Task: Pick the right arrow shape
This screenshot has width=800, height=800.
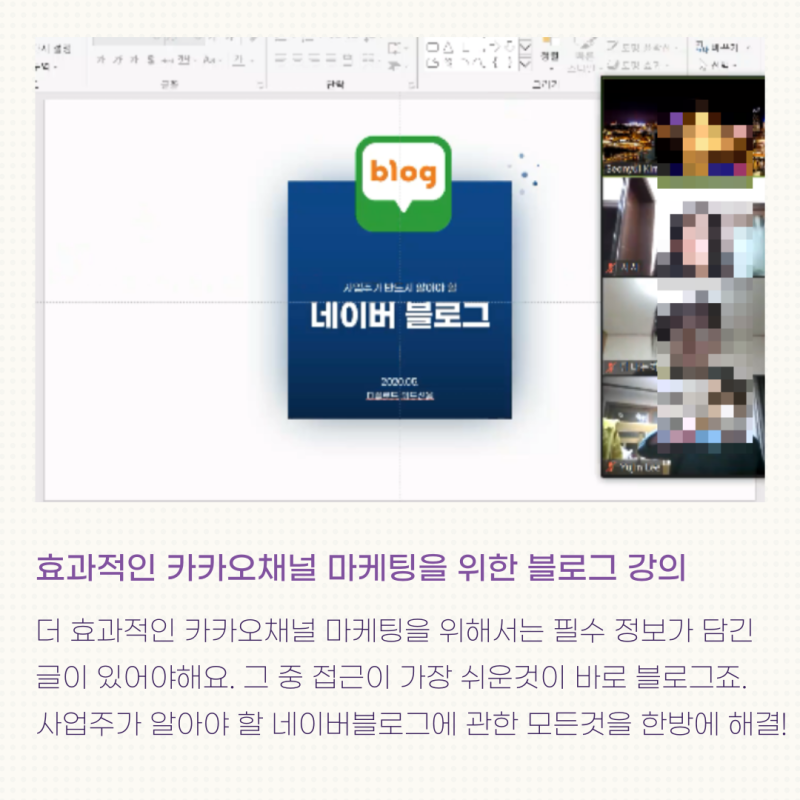Action: coord(494,47)
